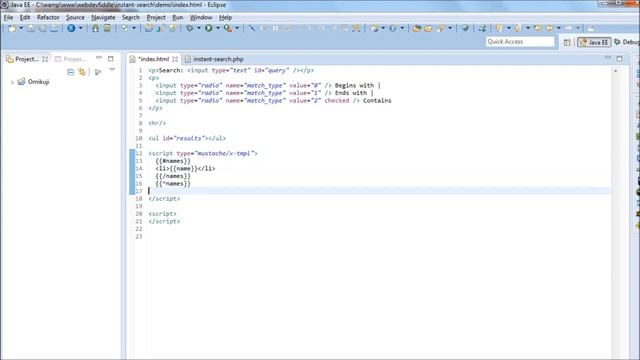The image size is (640, 360).
Task: Open the Edit menu
Action: click(25, 18)
